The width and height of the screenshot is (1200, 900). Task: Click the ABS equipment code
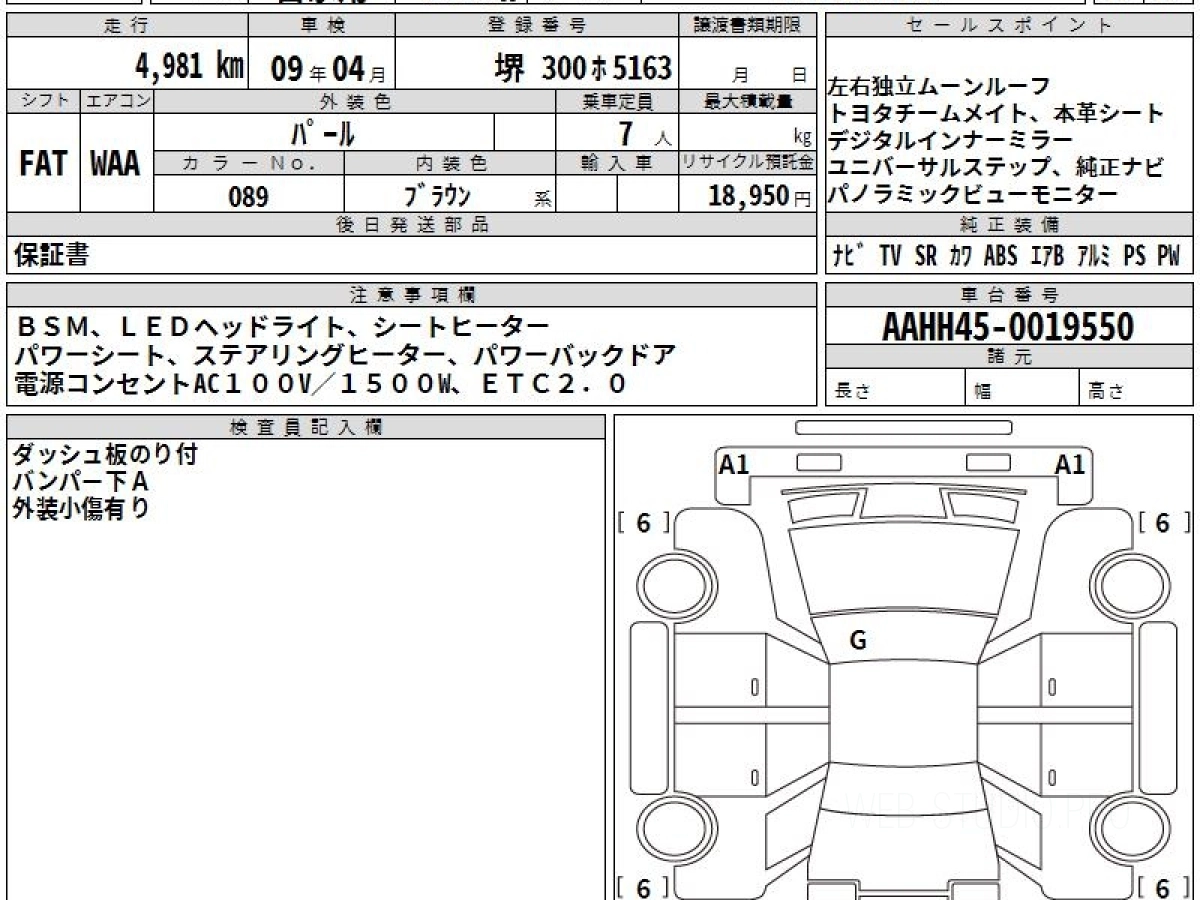[1000, 256]
